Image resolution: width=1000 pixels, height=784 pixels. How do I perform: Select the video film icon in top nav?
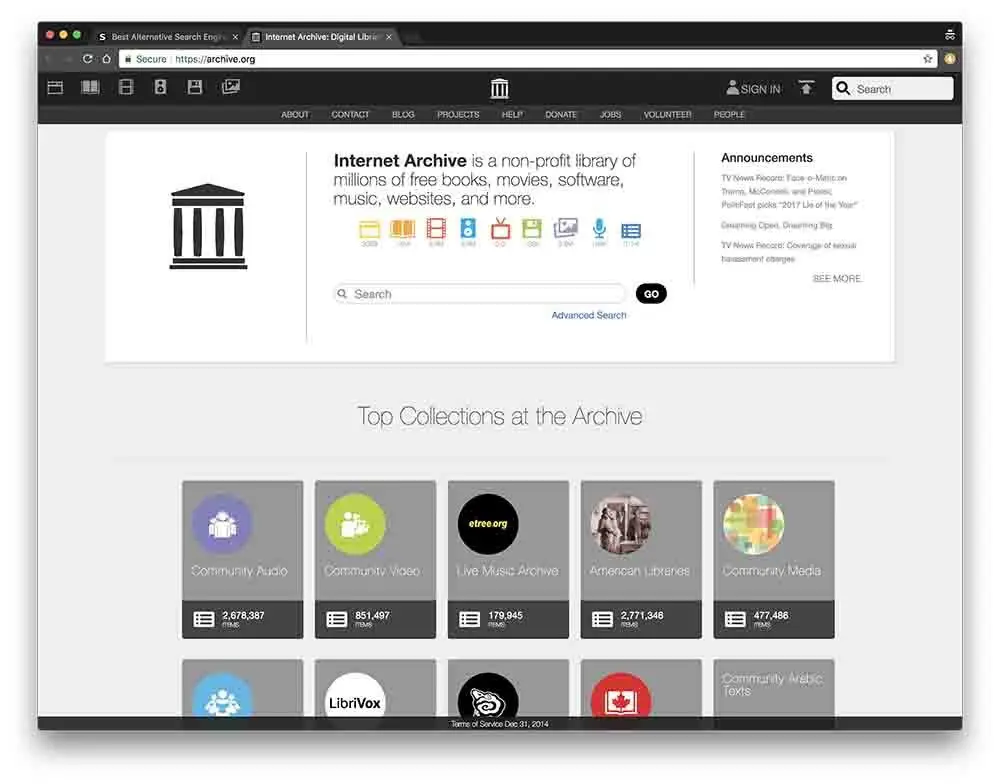click(x=126, y=87)
